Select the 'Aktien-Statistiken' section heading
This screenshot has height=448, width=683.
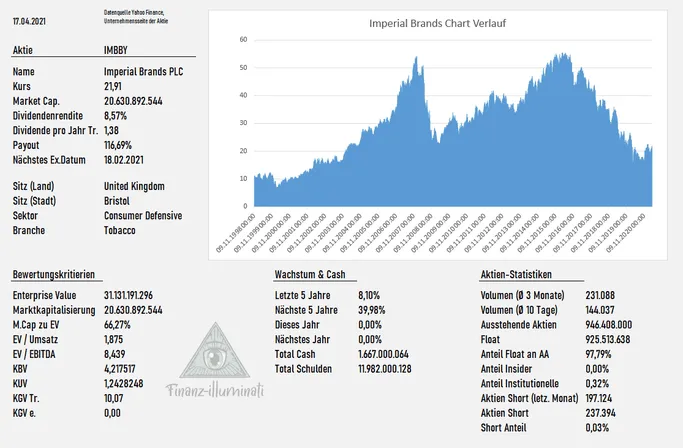[516, 275]
